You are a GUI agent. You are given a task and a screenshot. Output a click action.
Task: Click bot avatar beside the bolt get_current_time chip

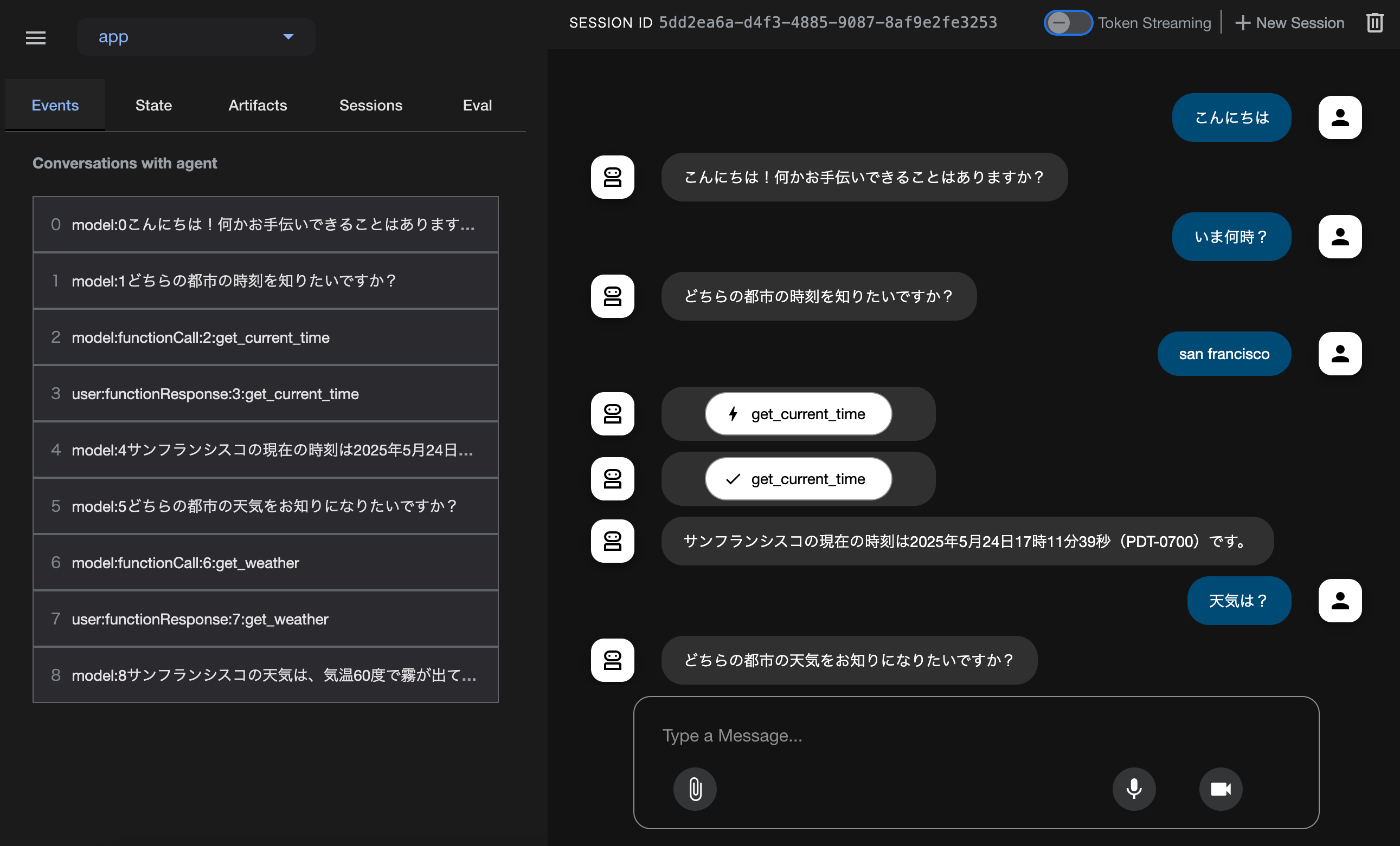613,414
